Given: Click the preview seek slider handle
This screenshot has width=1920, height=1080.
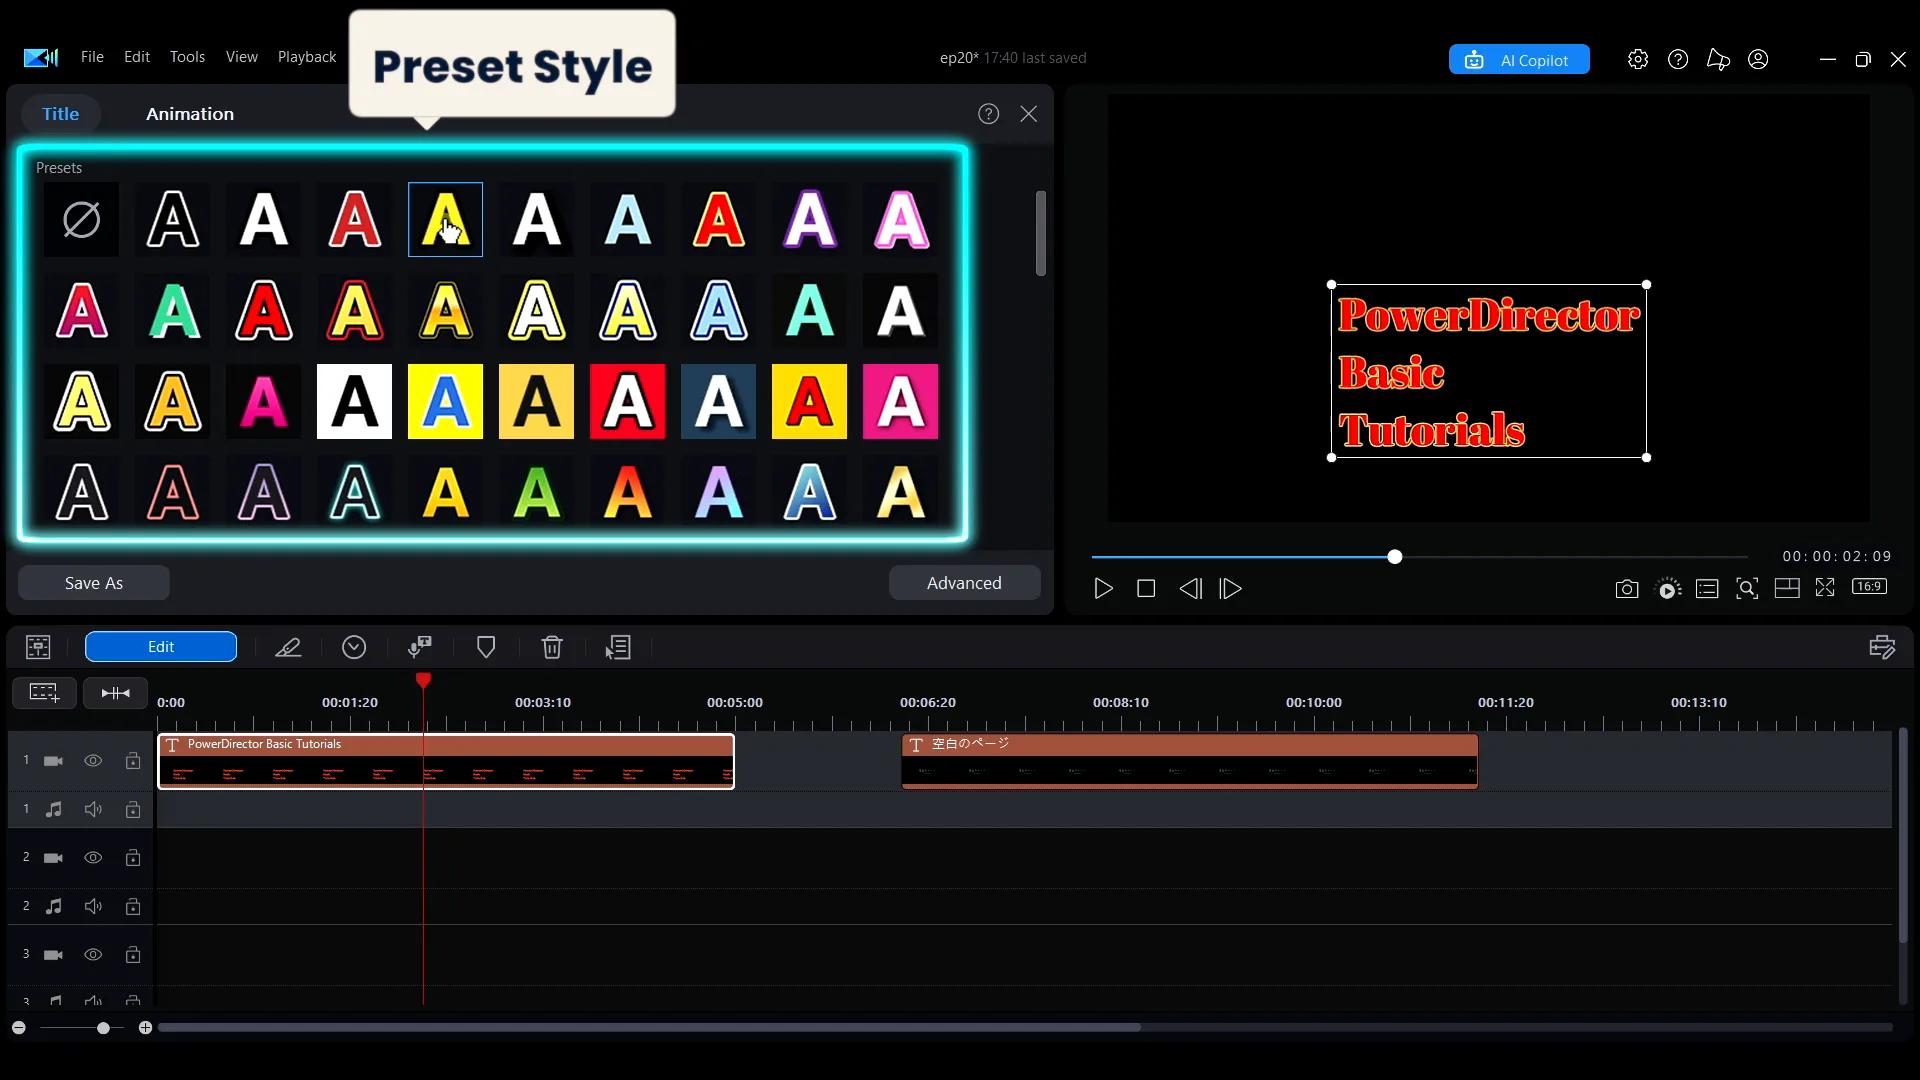Looking at the screenshot, I should coord(1395,557).
